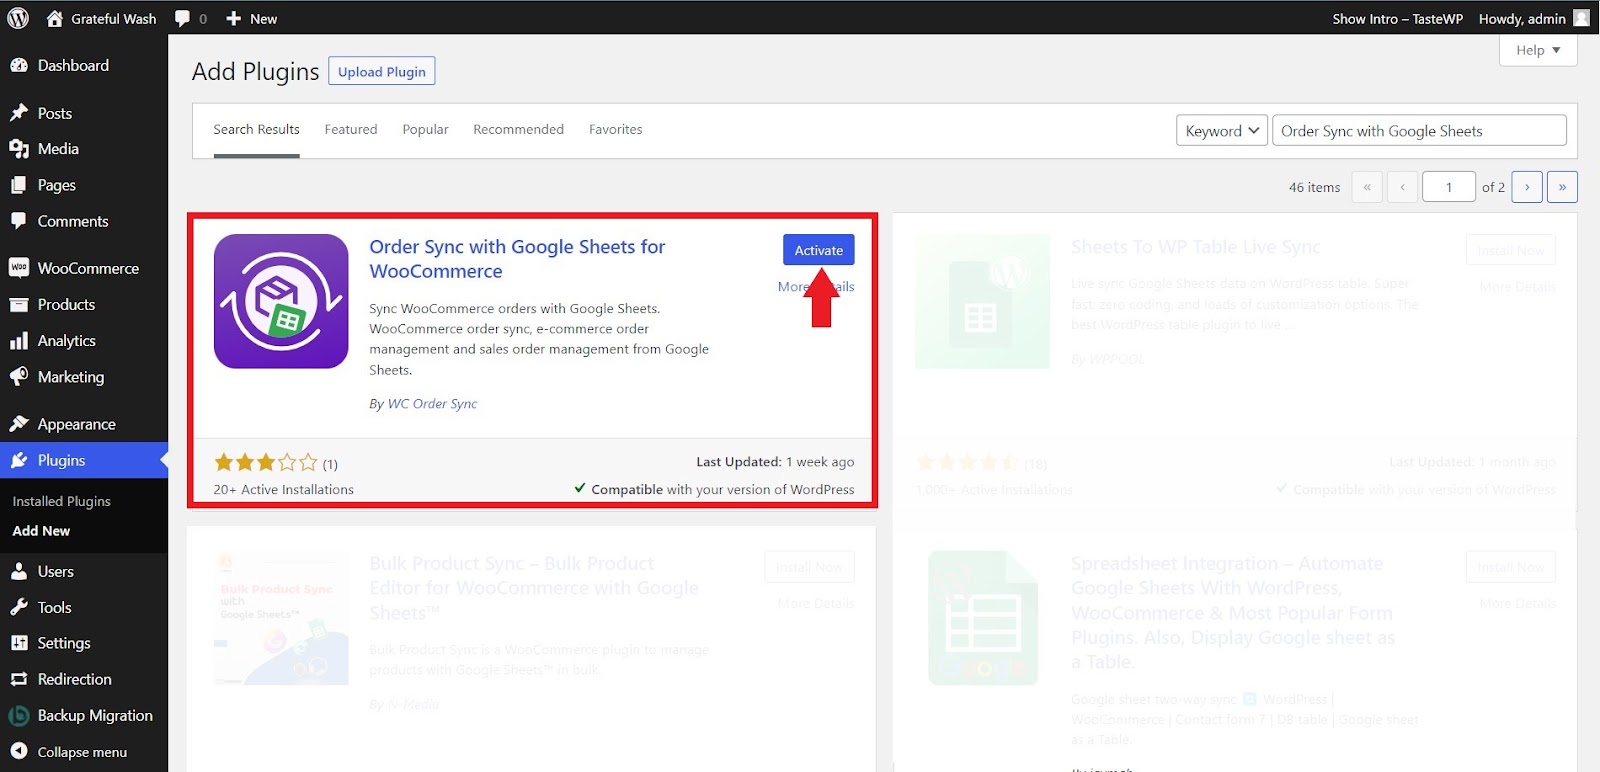
Task: Click the Marketing megaphone icon
Action: [19, 377]
